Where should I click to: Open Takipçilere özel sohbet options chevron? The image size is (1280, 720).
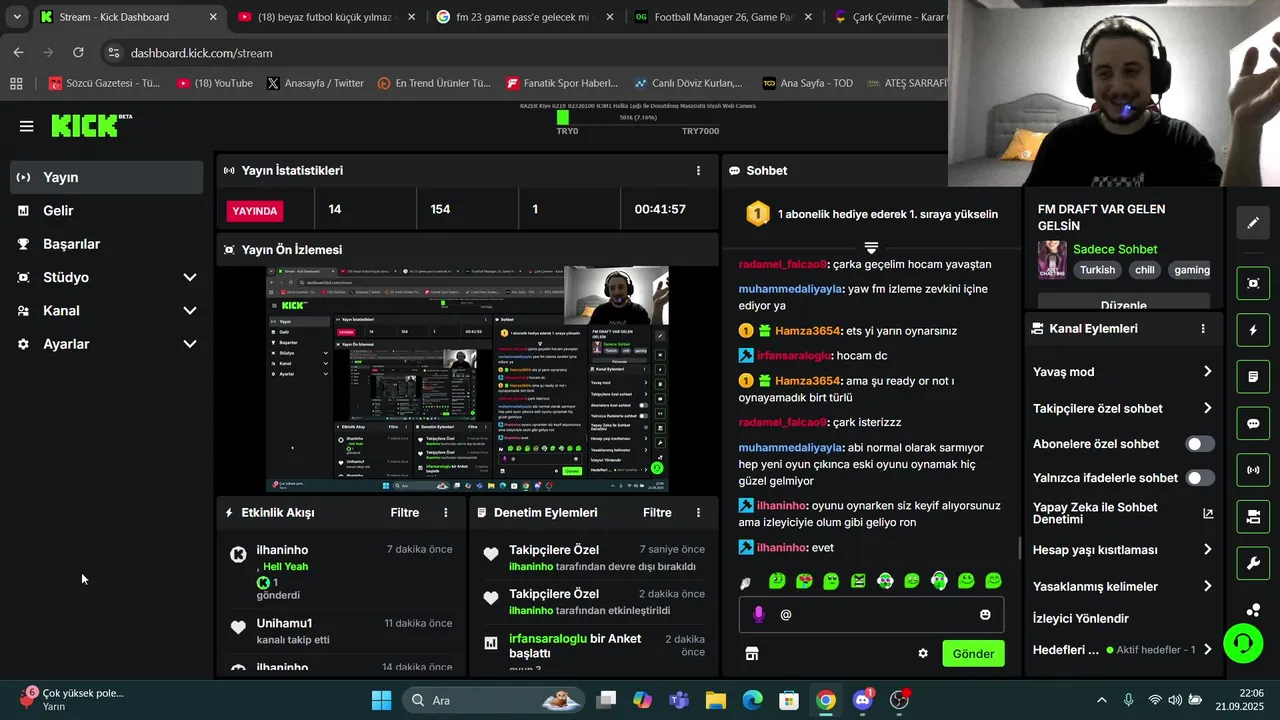[1207, 408]
